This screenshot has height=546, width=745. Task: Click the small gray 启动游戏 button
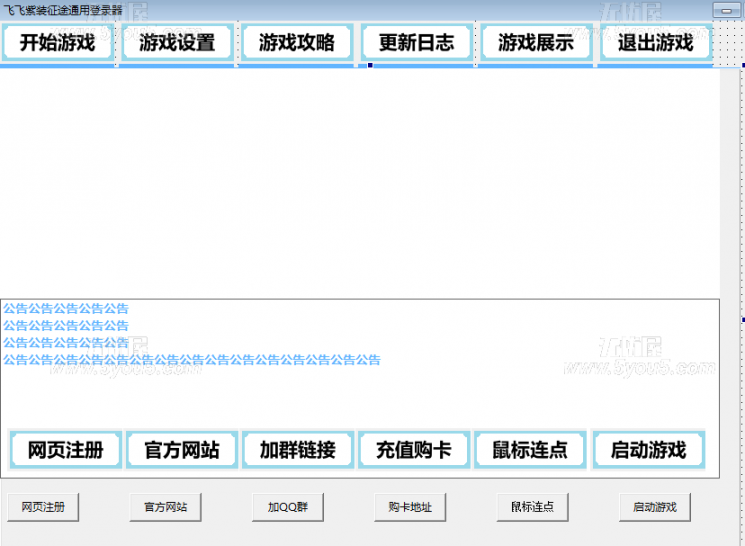(x=655, y=507)
